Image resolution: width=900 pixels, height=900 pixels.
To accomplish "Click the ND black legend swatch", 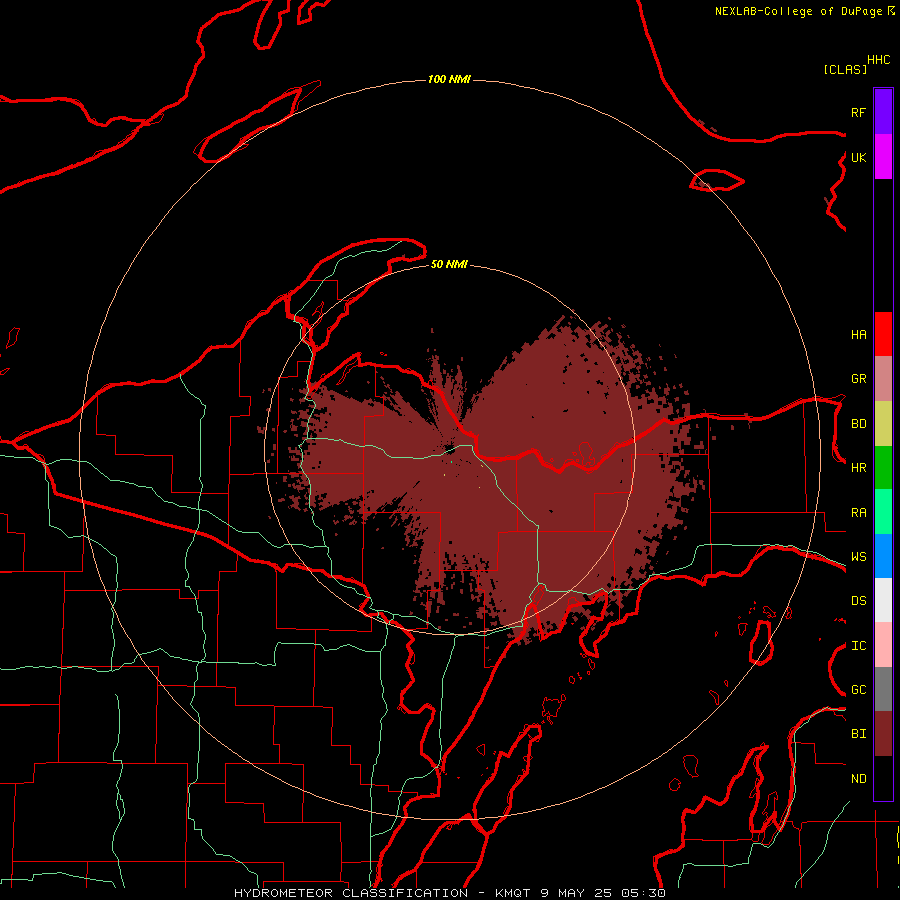I will (883, 778).
